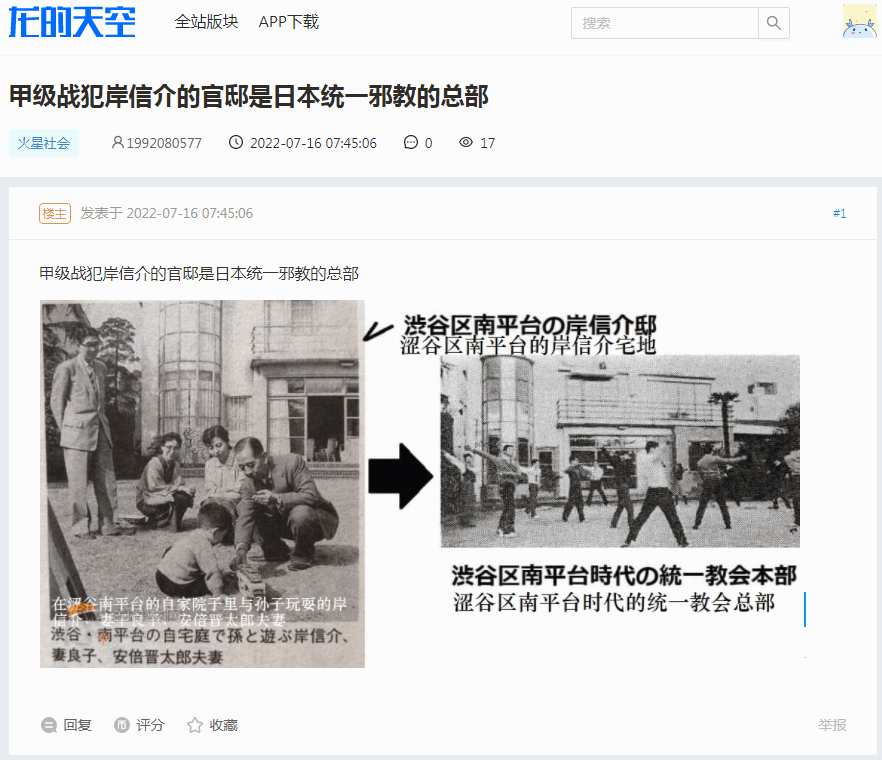
Task: Click the reply bubble icon beside 回复
Action: (49, 725)
